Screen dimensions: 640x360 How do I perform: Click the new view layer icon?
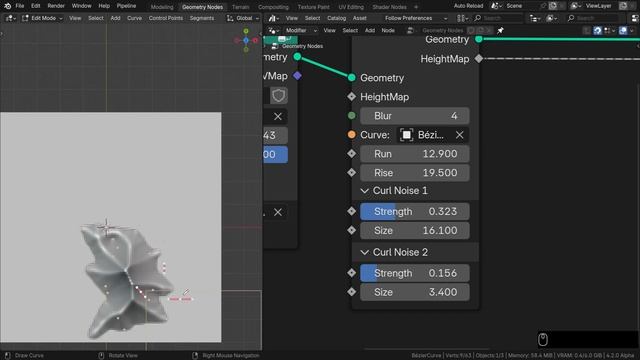624,6
